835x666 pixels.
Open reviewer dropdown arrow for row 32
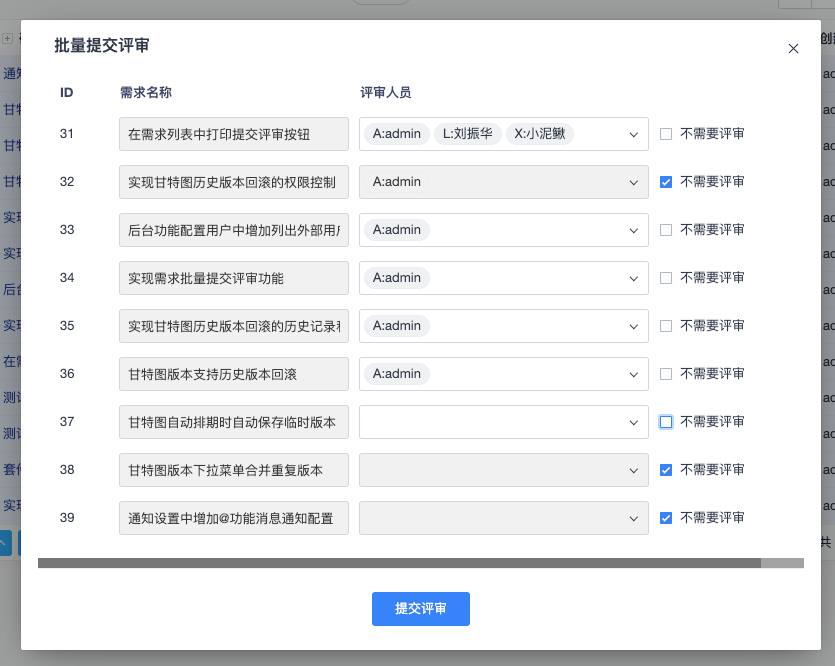(x=634, y=183)
